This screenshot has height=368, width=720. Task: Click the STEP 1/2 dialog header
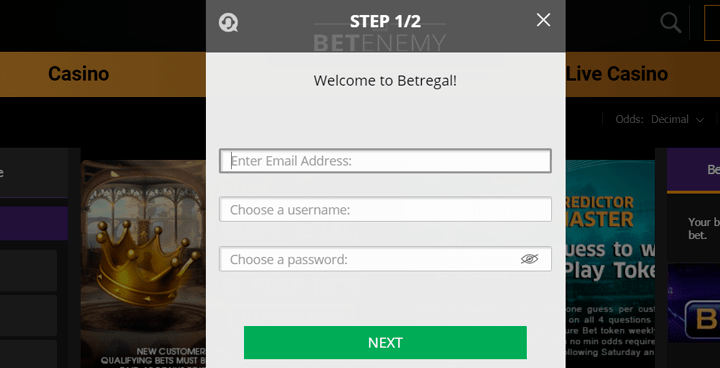(x=385, y=21)
